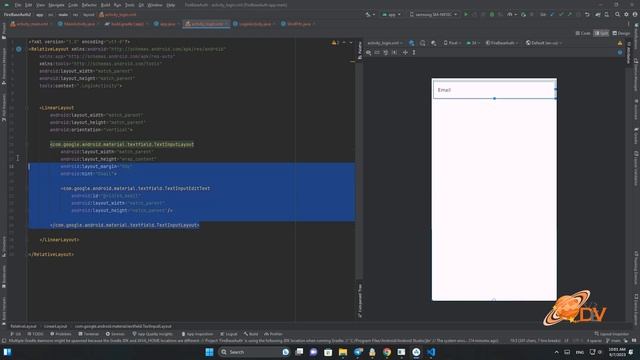Click the green Run app button
The width and height of the screenshot is (640, 360).
[466, 15]
